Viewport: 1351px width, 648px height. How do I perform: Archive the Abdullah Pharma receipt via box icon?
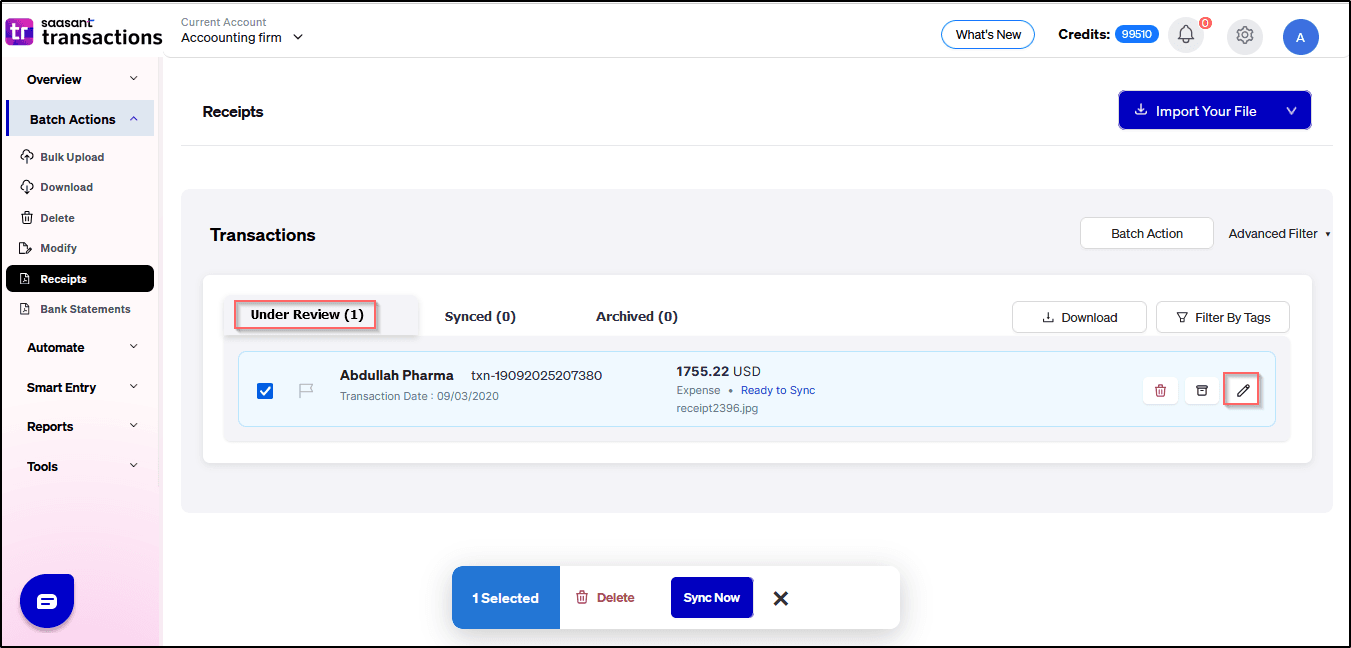click(1201, 390)
